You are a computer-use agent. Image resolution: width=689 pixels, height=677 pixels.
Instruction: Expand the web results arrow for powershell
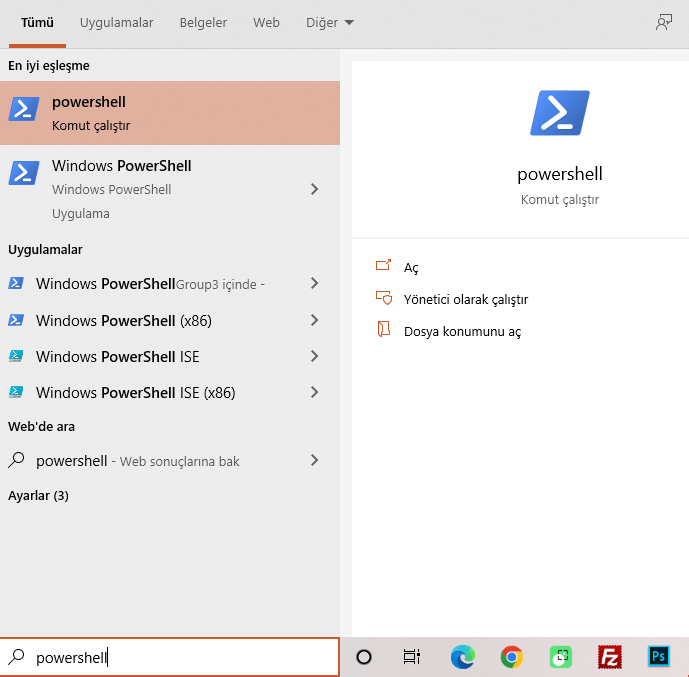point(314,460)
